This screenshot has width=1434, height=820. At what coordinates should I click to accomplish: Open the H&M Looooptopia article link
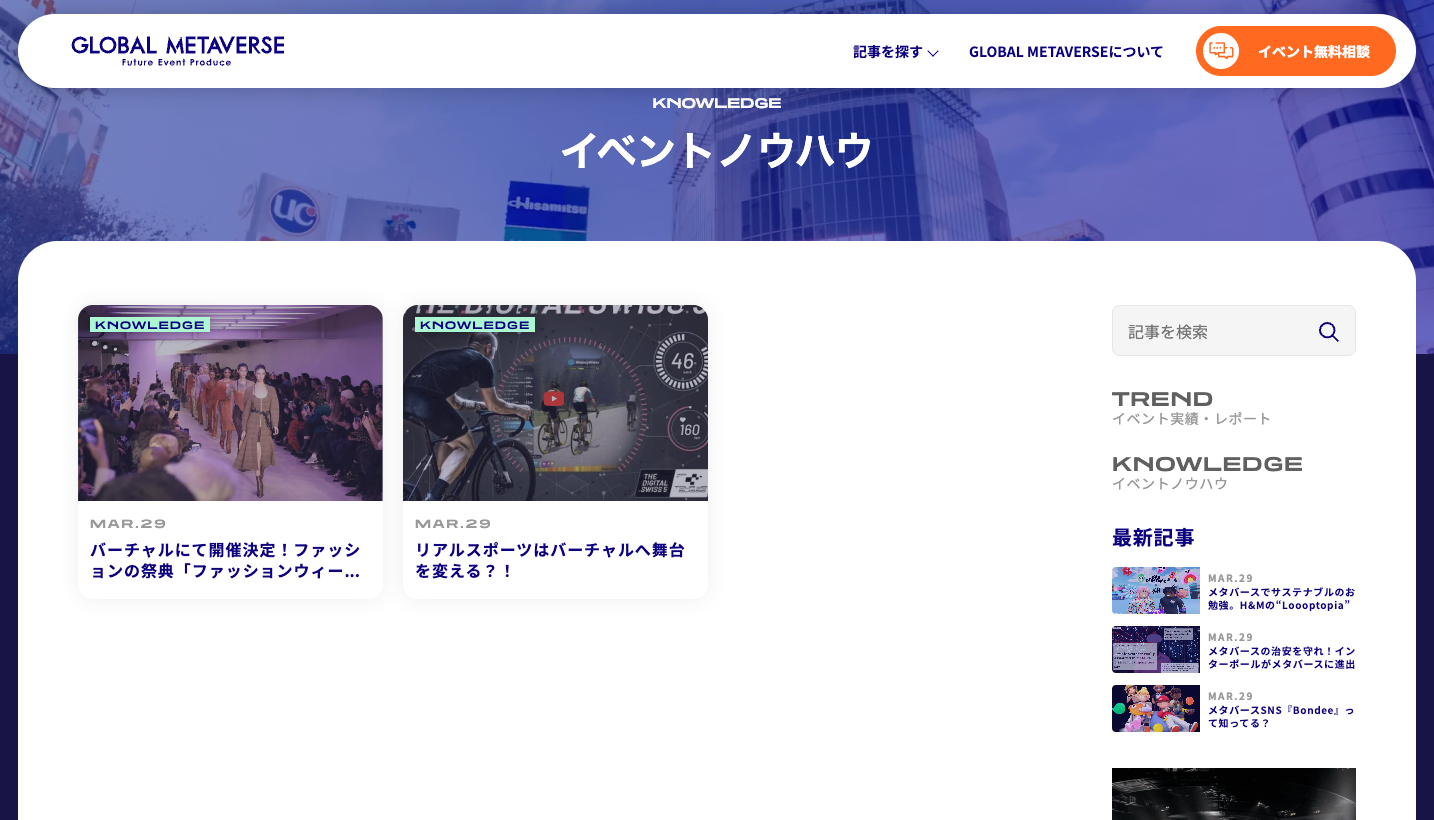pos(1281,597)
